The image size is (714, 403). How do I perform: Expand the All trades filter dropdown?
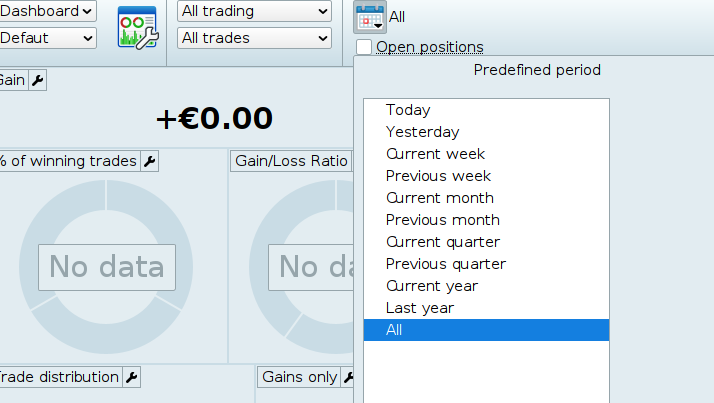[254, 38]
